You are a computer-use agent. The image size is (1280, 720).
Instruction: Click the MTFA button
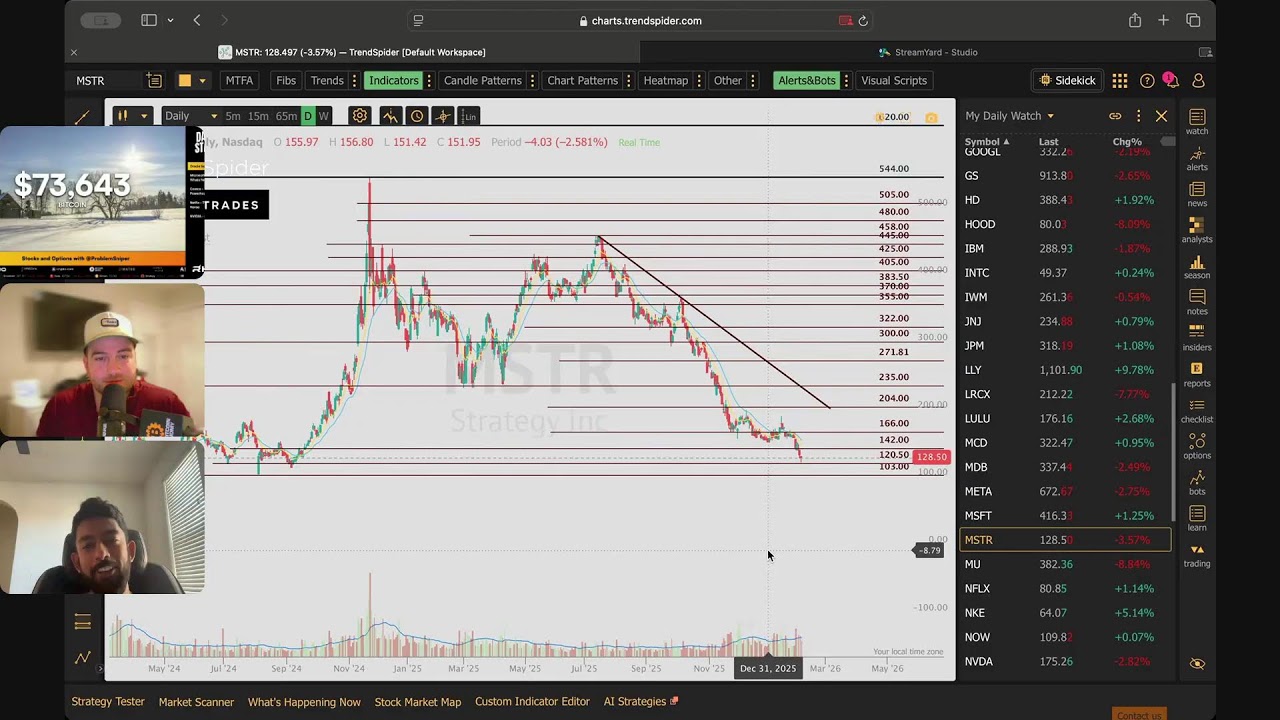[x=239, y=81]
